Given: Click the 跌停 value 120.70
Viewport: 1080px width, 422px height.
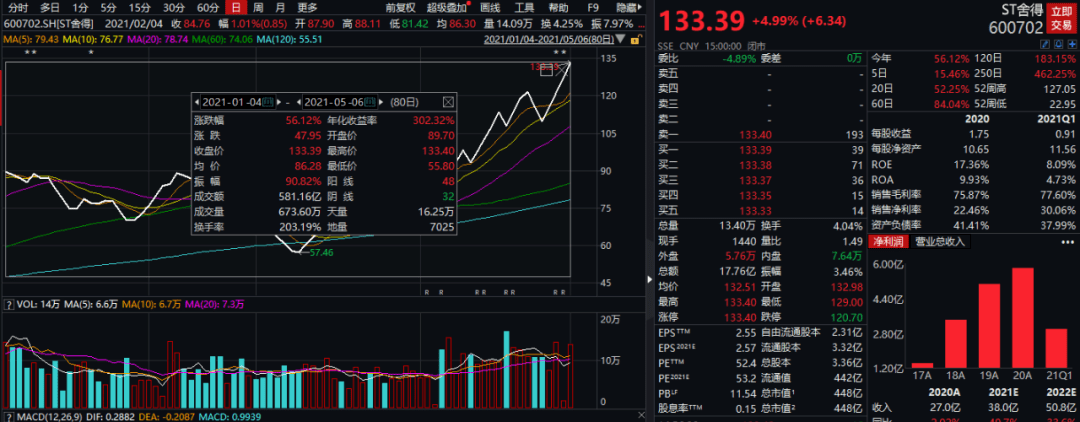Looking at the screenshot, I should [x=847, y=317].
